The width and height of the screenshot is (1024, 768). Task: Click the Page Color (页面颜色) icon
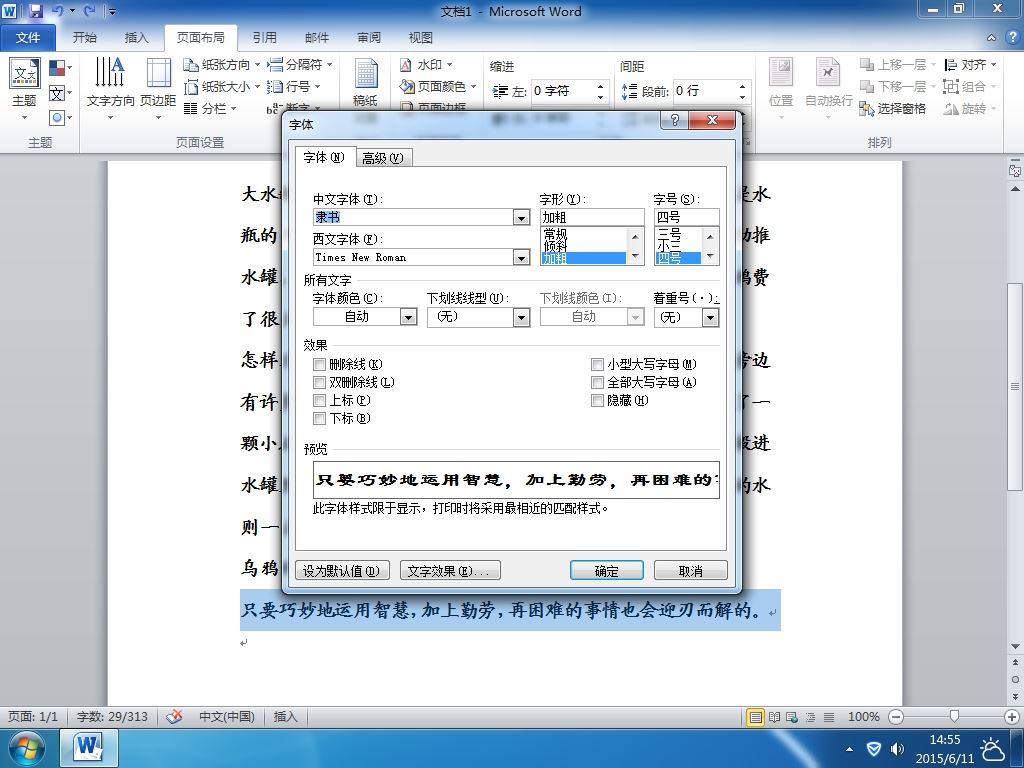pos(407,86)
